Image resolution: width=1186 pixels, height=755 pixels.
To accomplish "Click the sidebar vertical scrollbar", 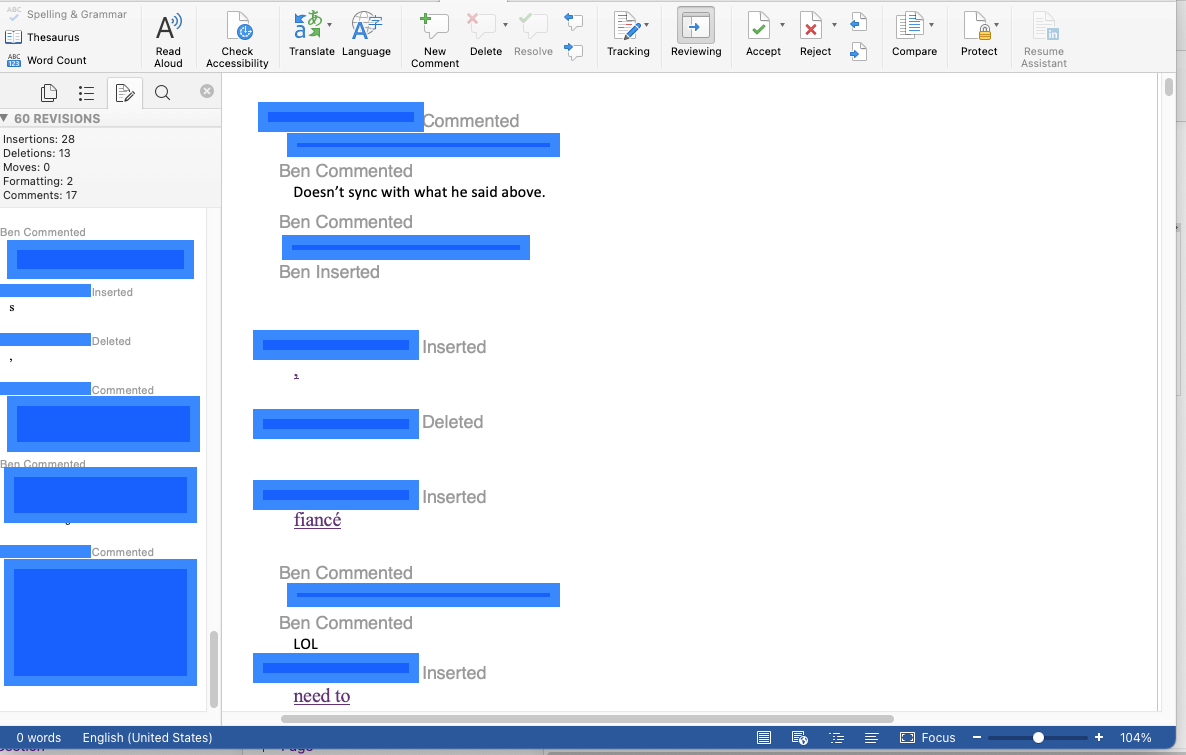I will 214,669.
